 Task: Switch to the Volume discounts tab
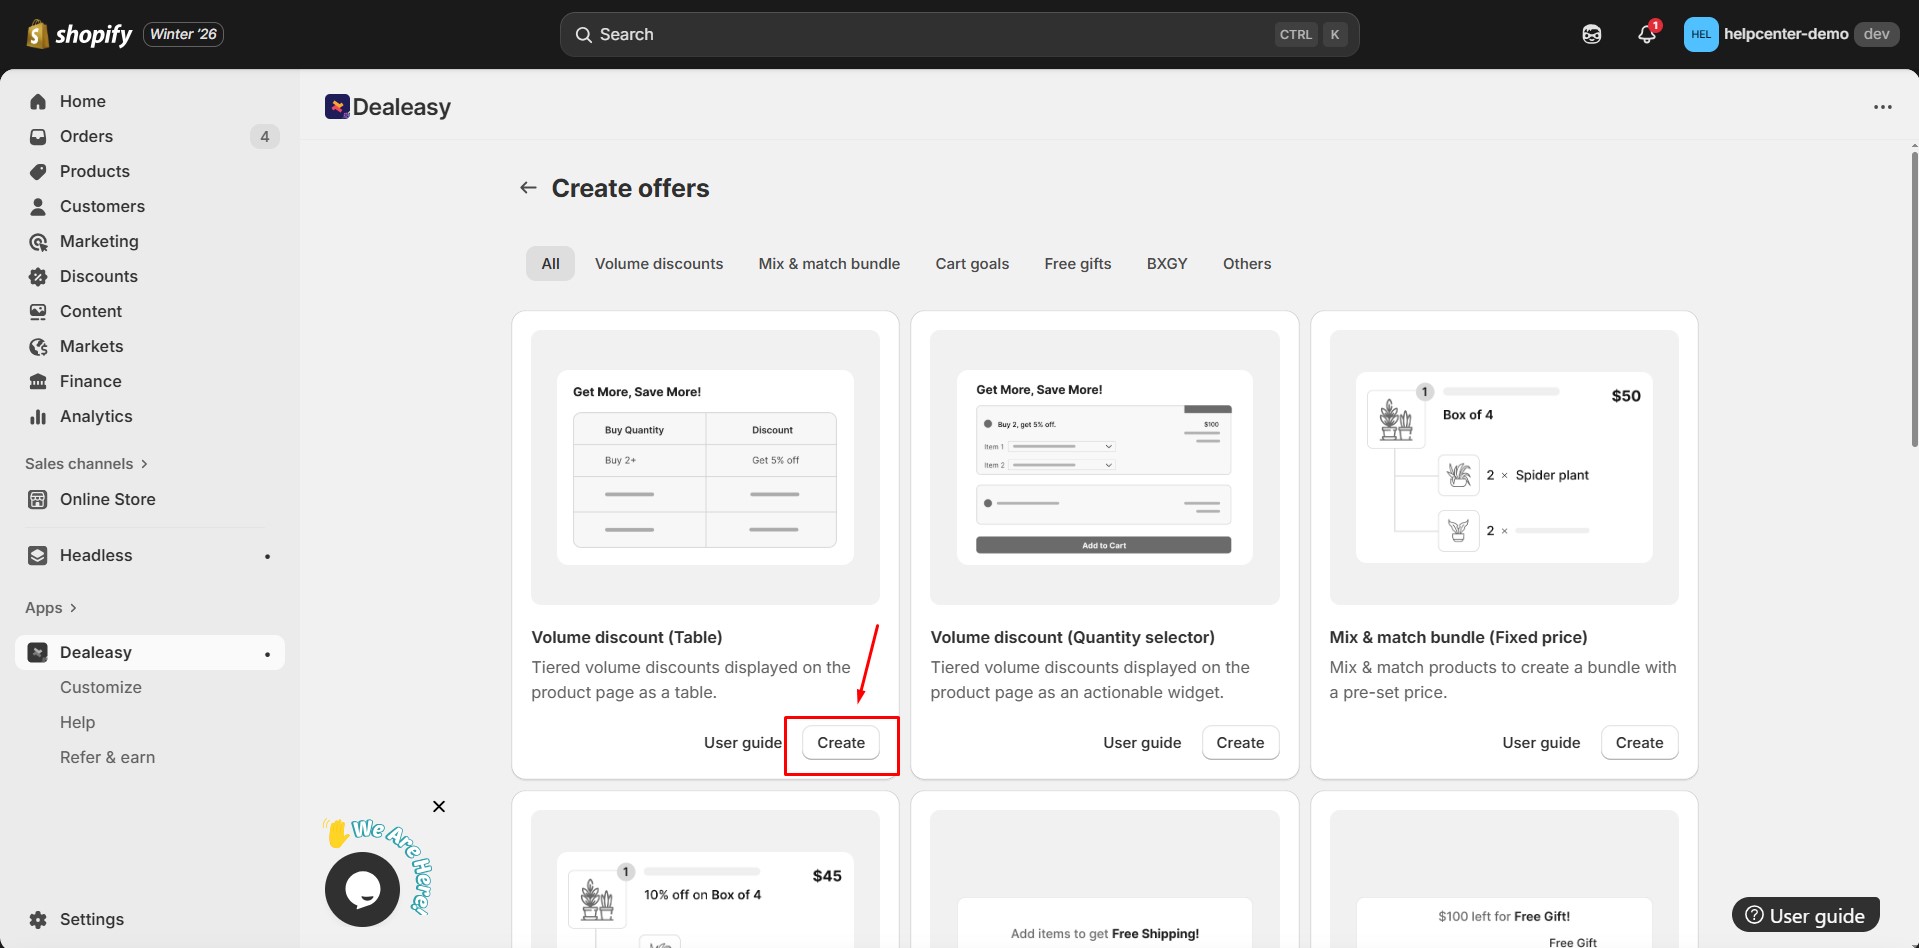pyautogui.click(x=658, y=263)
